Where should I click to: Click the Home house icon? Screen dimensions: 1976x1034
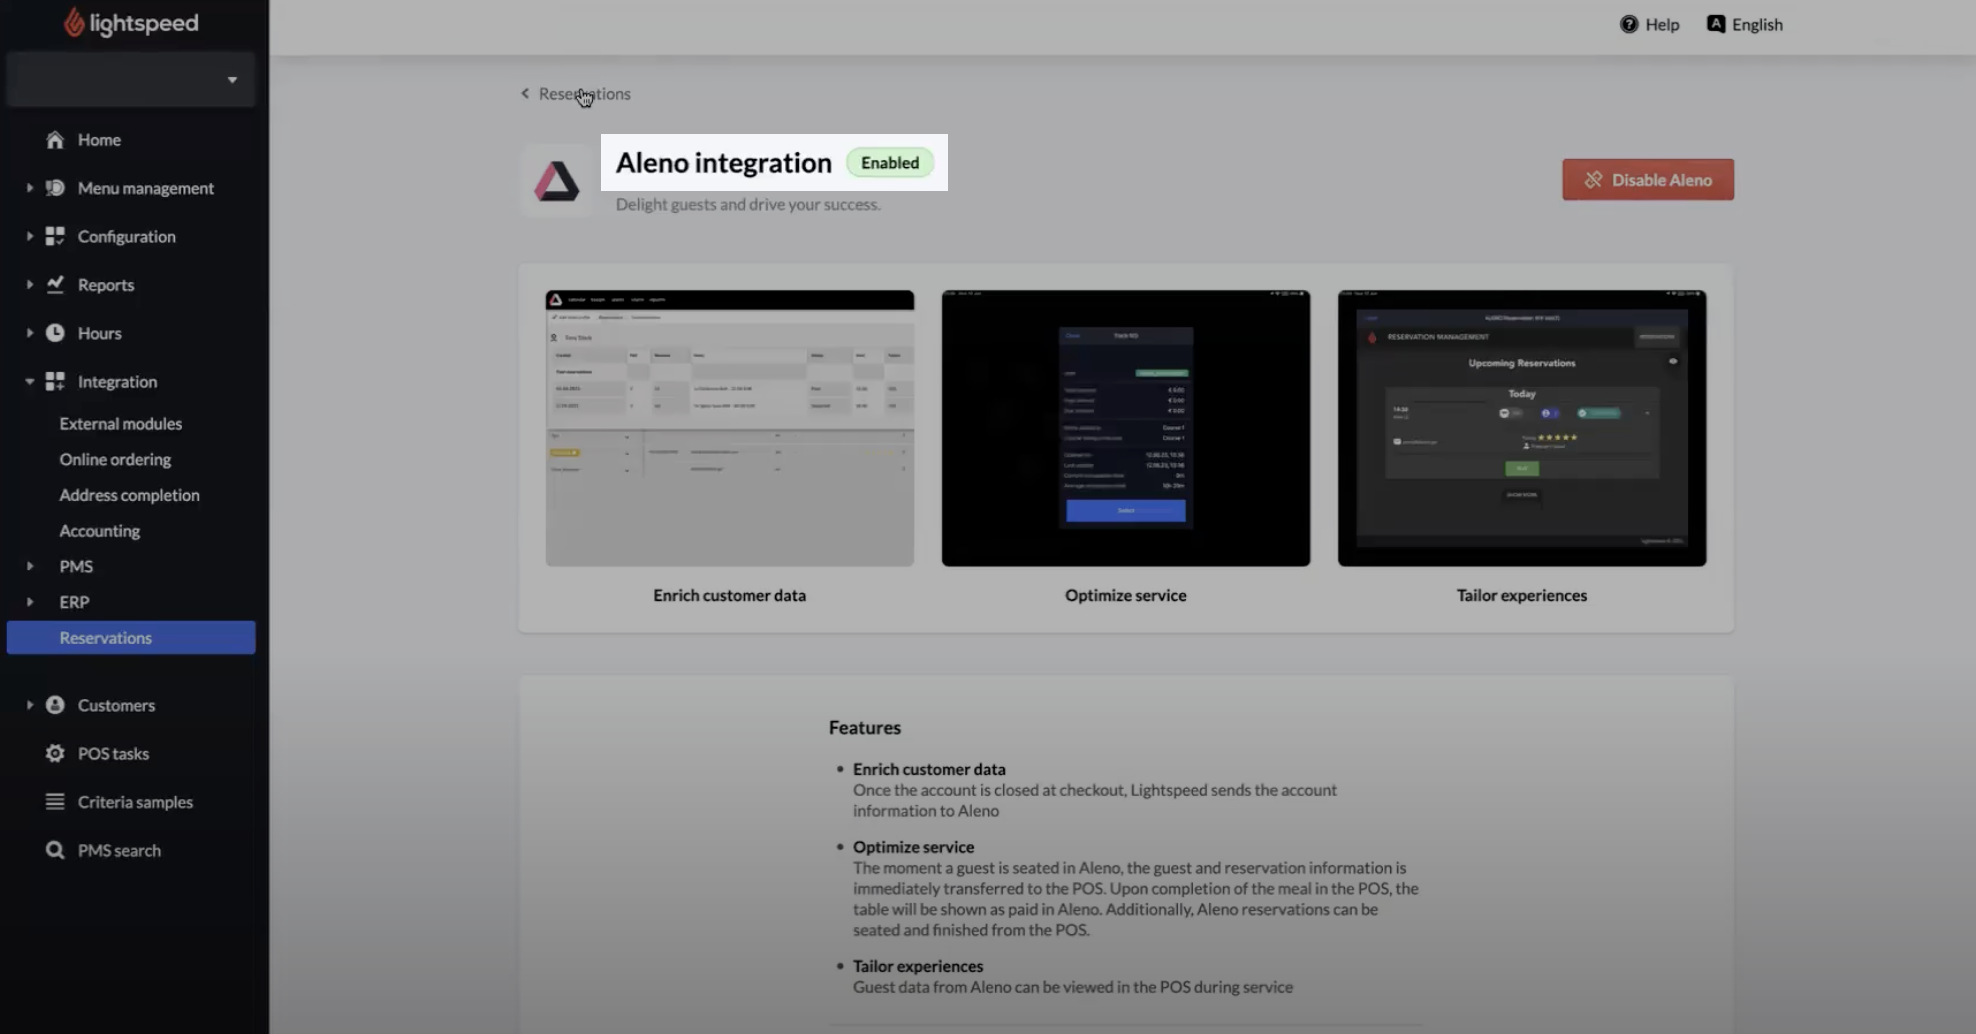[55, 140]
